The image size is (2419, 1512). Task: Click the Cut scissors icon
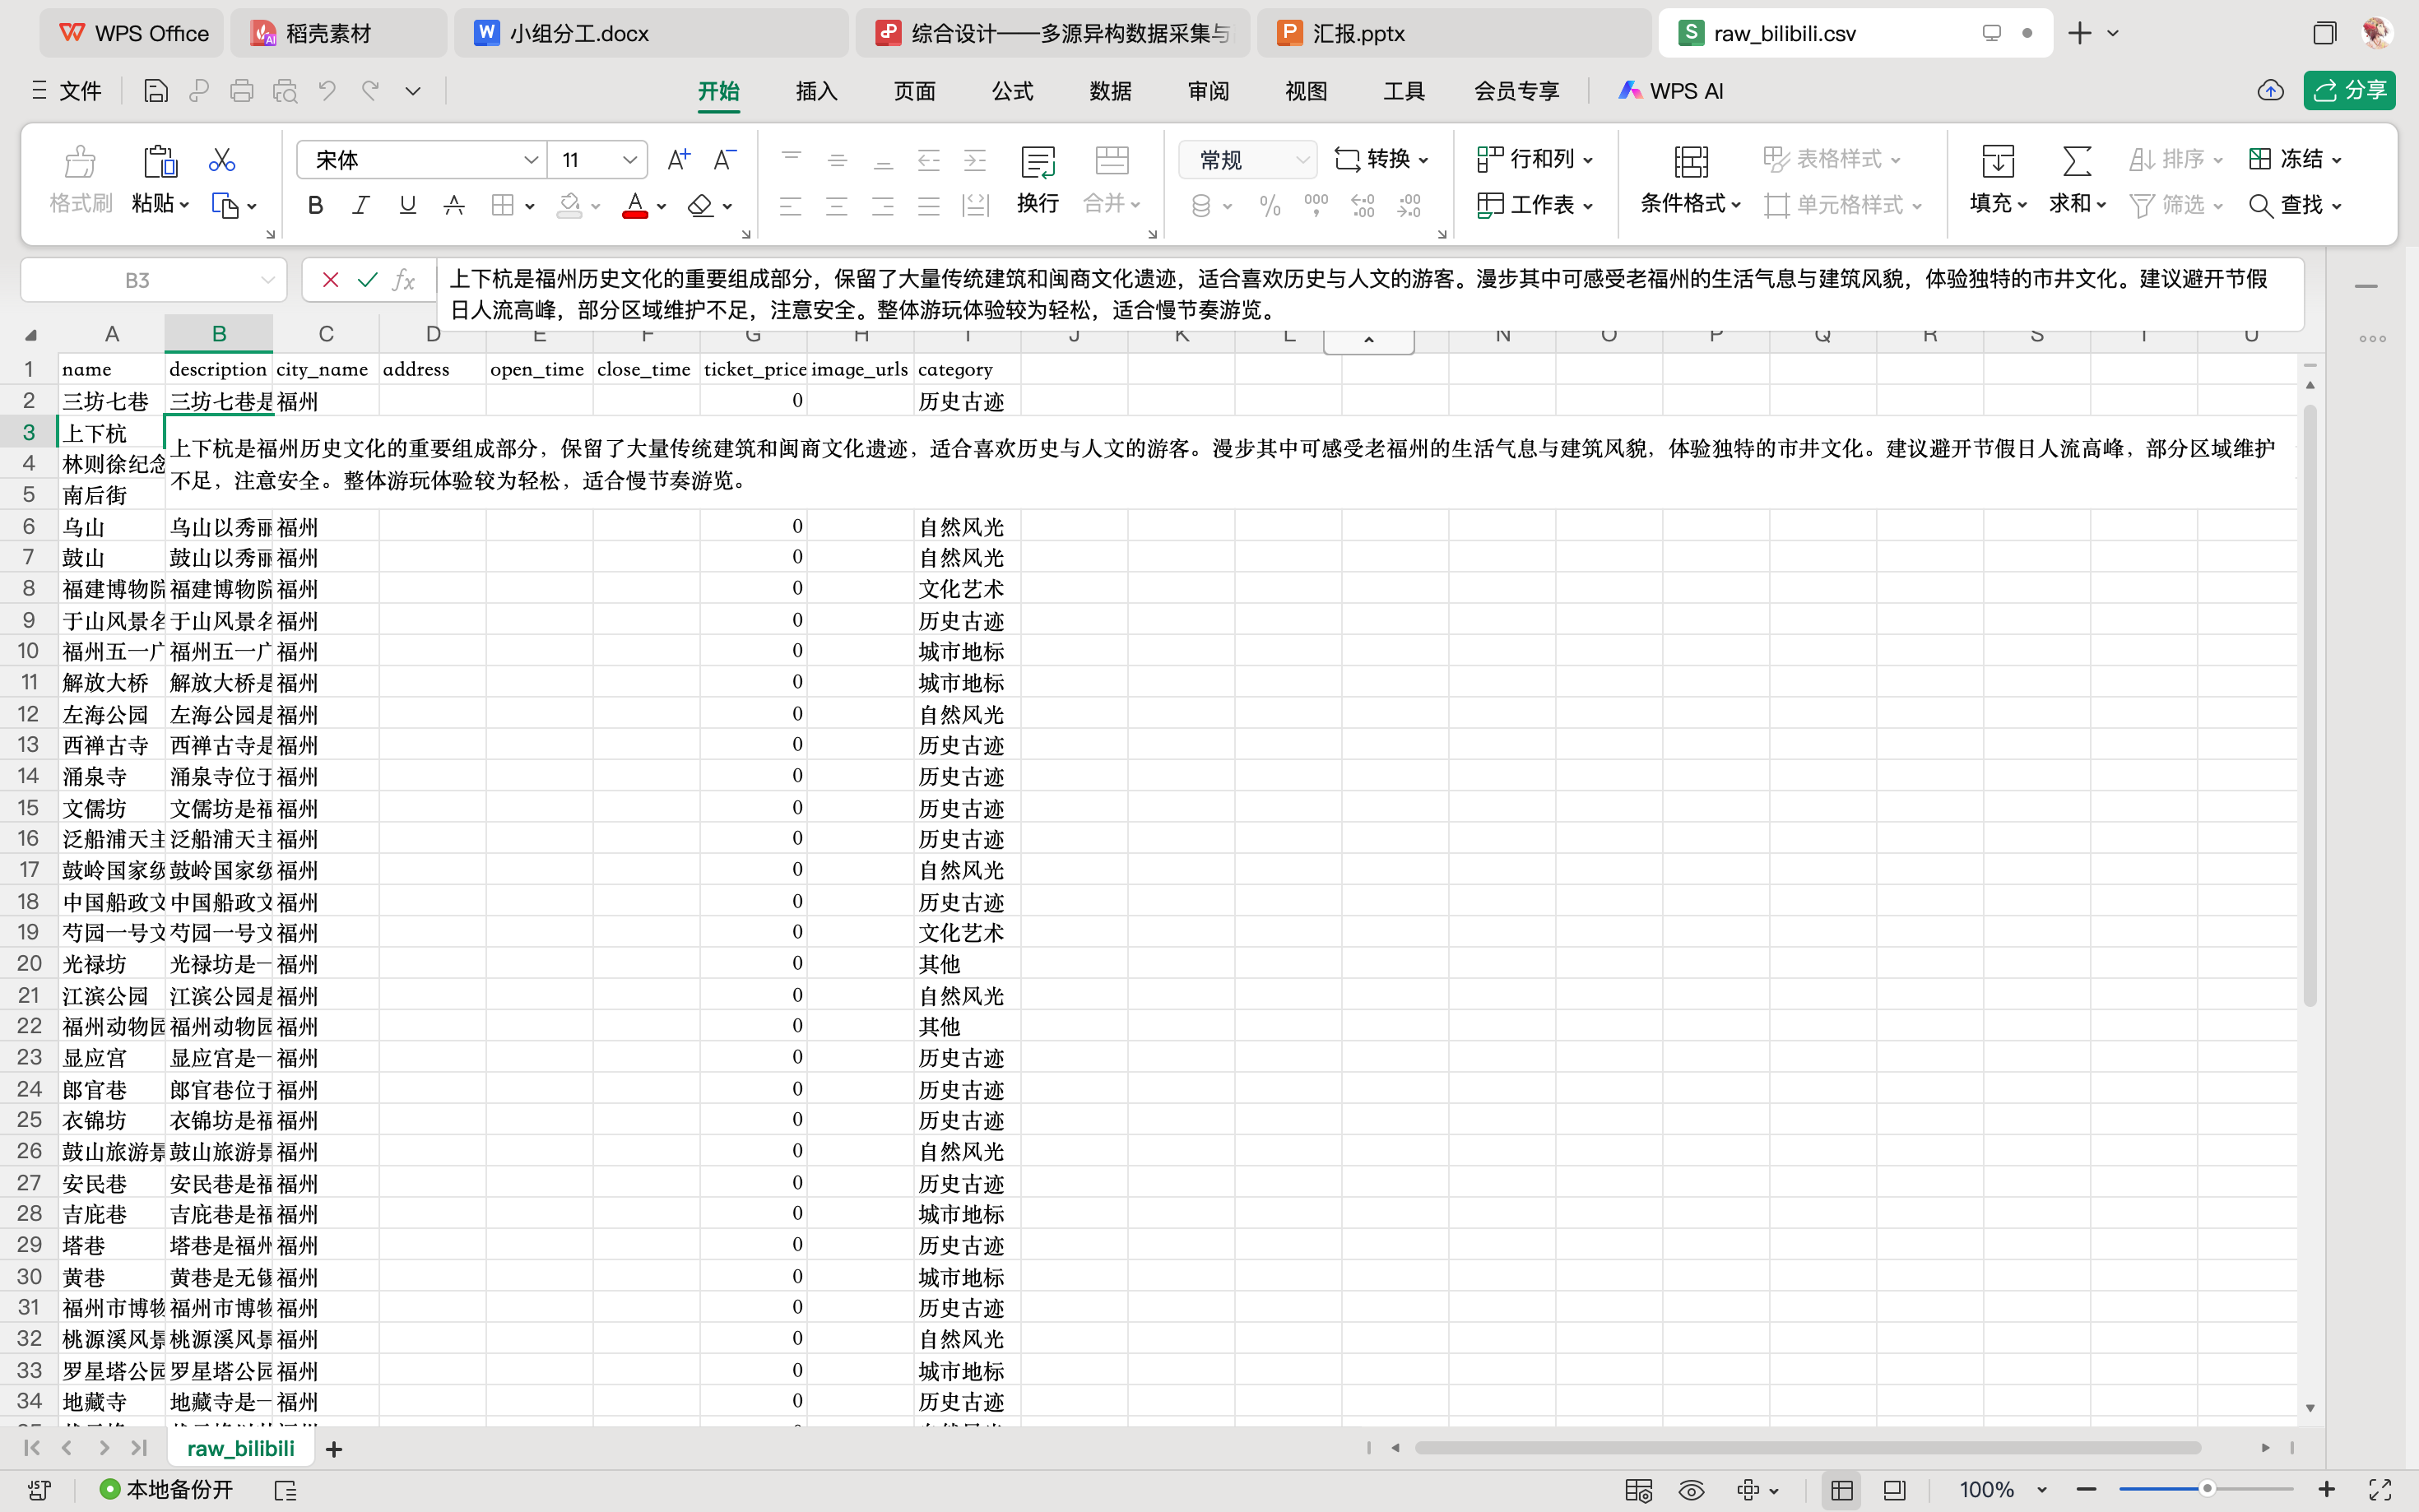click(221, 160)
